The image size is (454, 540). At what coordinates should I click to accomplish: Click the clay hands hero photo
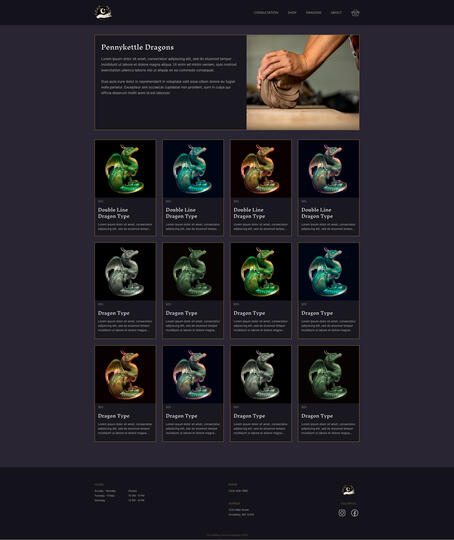coord(303,82)
